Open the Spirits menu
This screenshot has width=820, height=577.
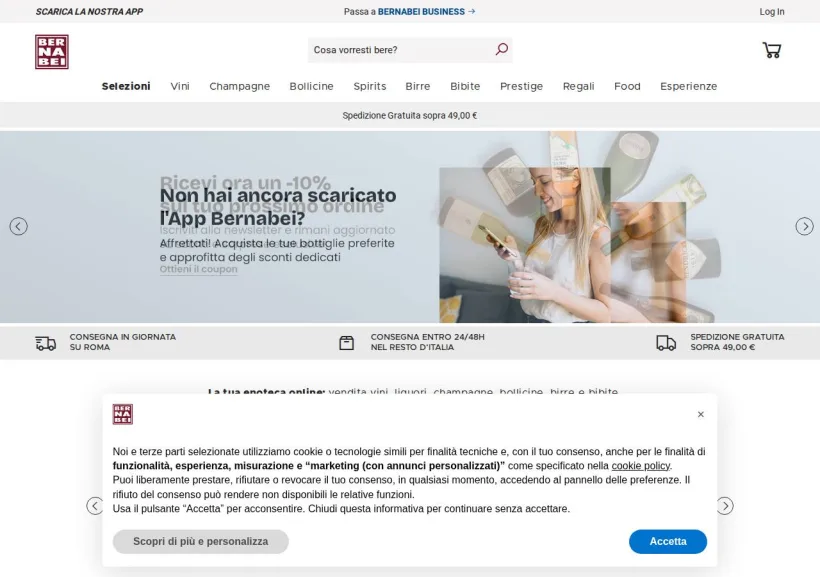pyautogui.click(x=370, y=86)
